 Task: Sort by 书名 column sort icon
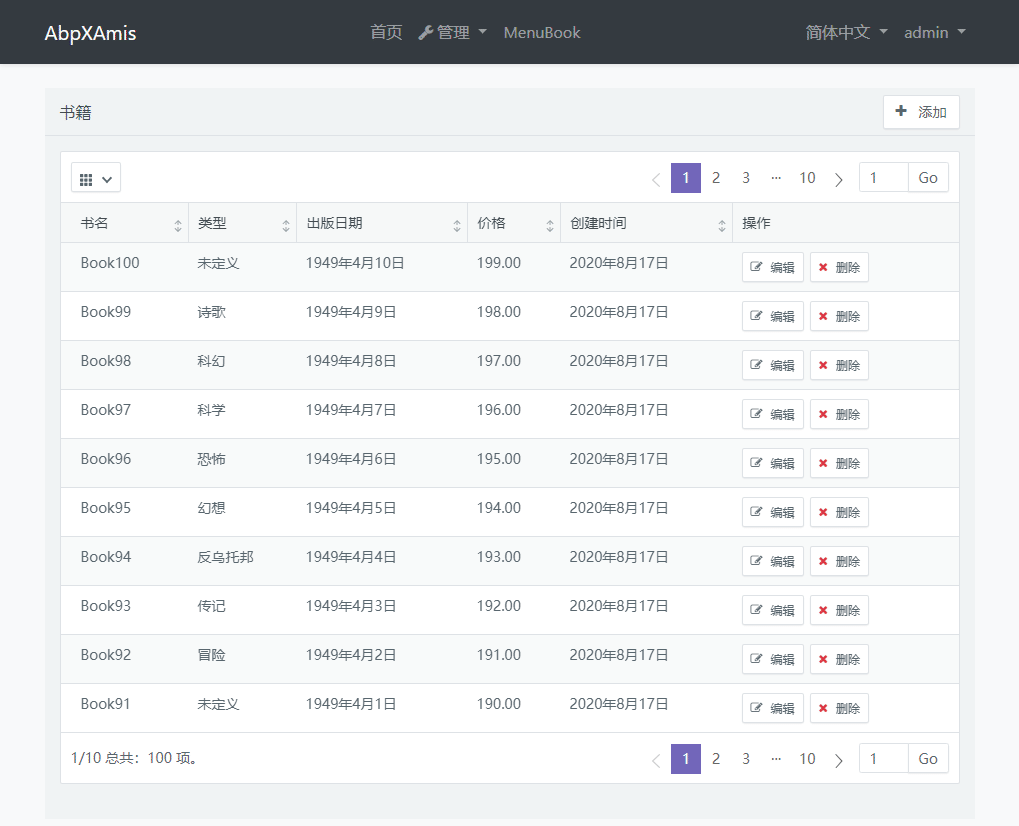coord(178,226)
